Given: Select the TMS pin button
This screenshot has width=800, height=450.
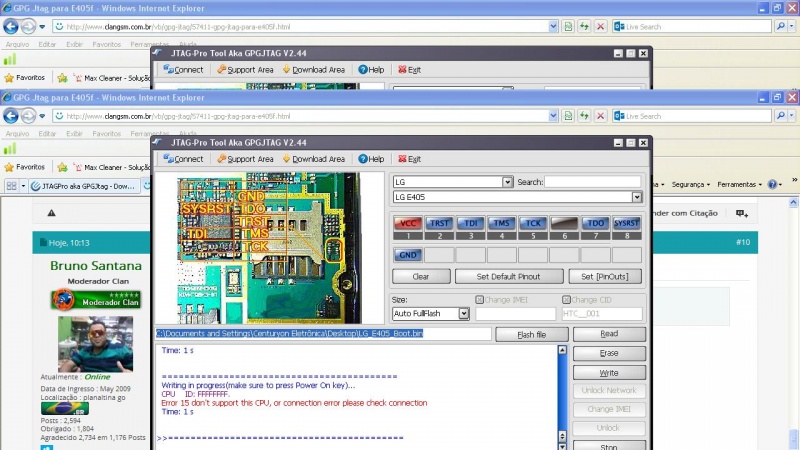Looking at the screenshot, I should click(x=502, y=223).
